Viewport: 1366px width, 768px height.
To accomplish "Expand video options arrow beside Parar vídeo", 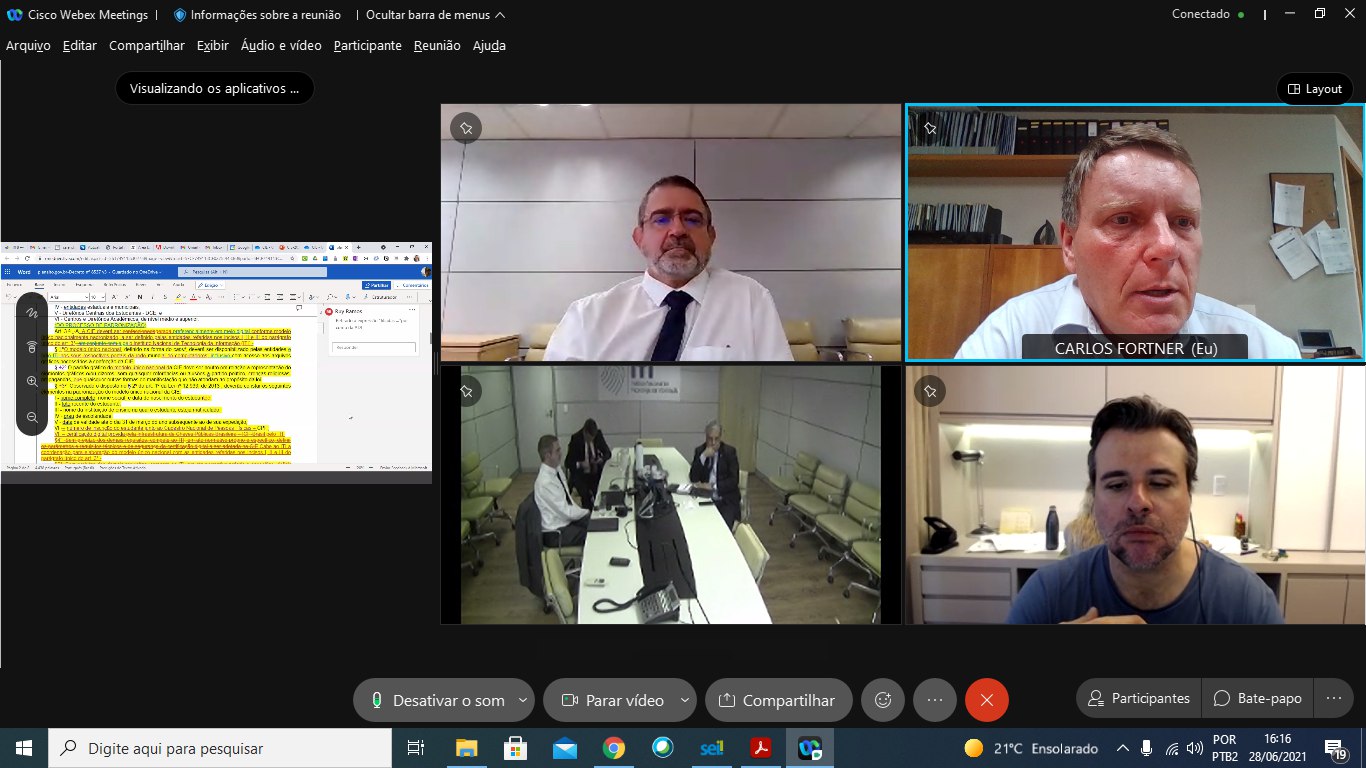I will [x=685, y=700].
